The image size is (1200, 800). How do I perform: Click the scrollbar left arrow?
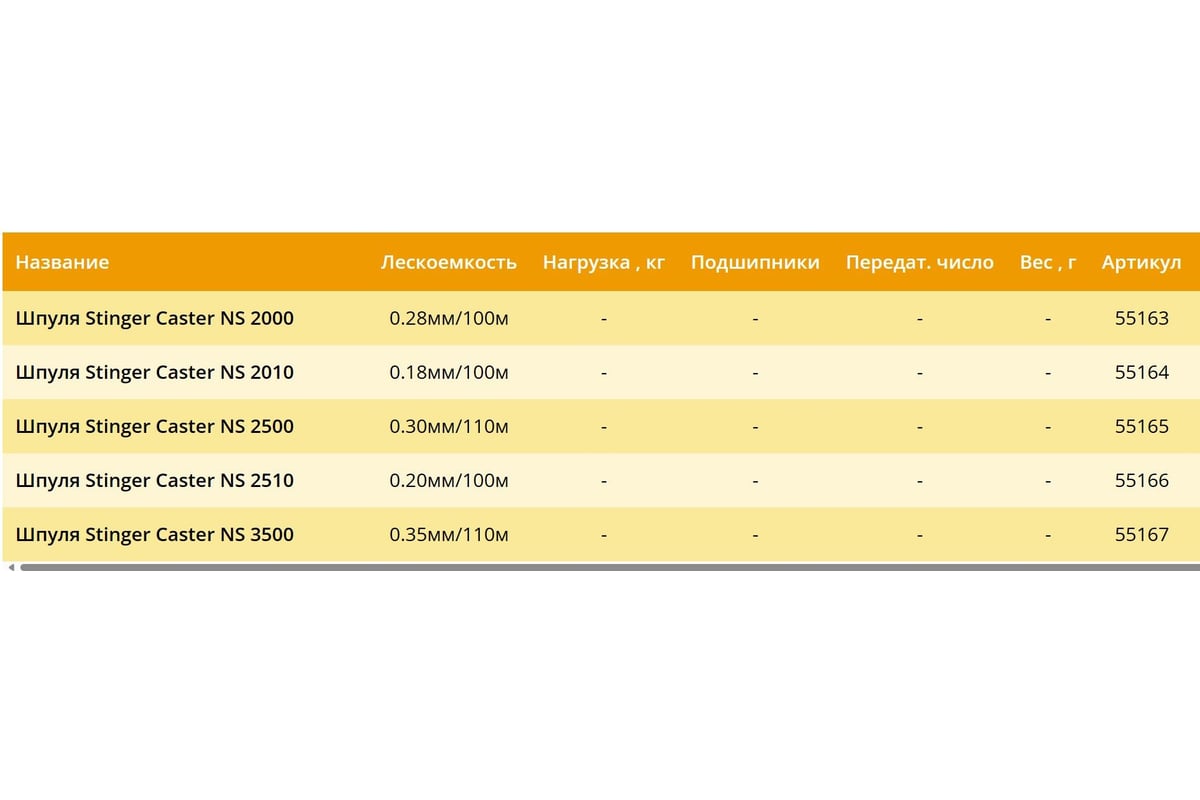[11, 568]
